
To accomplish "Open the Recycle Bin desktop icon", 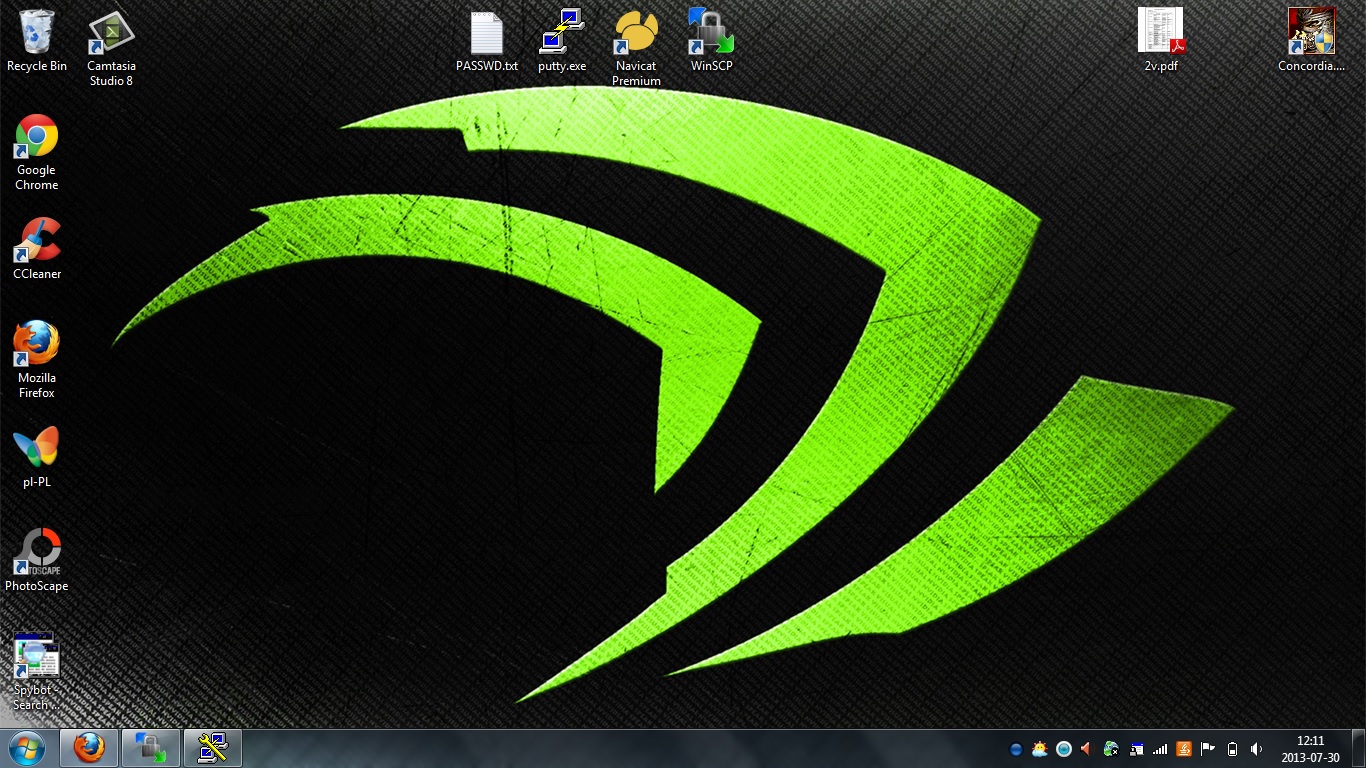I will (x=37, y=41).
